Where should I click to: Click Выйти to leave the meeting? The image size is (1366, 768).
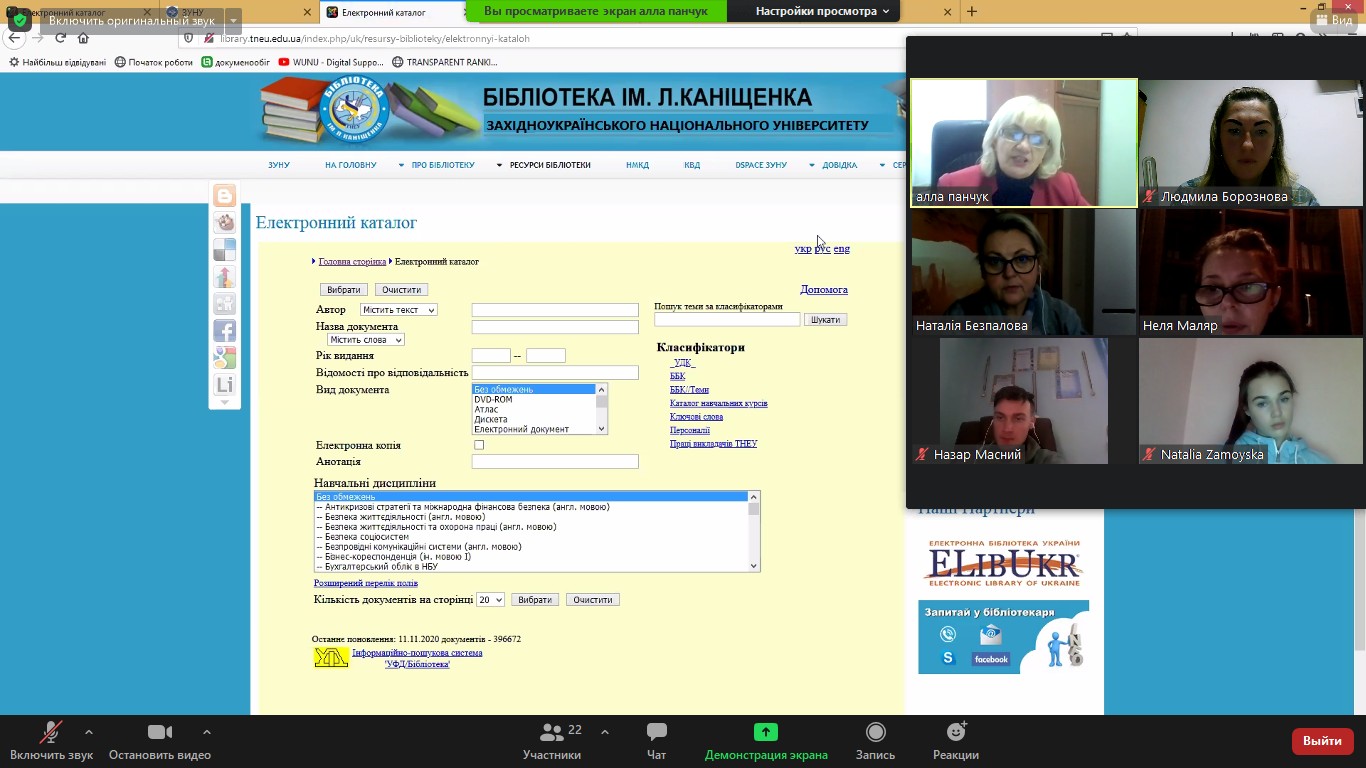tap(1323, 741)
